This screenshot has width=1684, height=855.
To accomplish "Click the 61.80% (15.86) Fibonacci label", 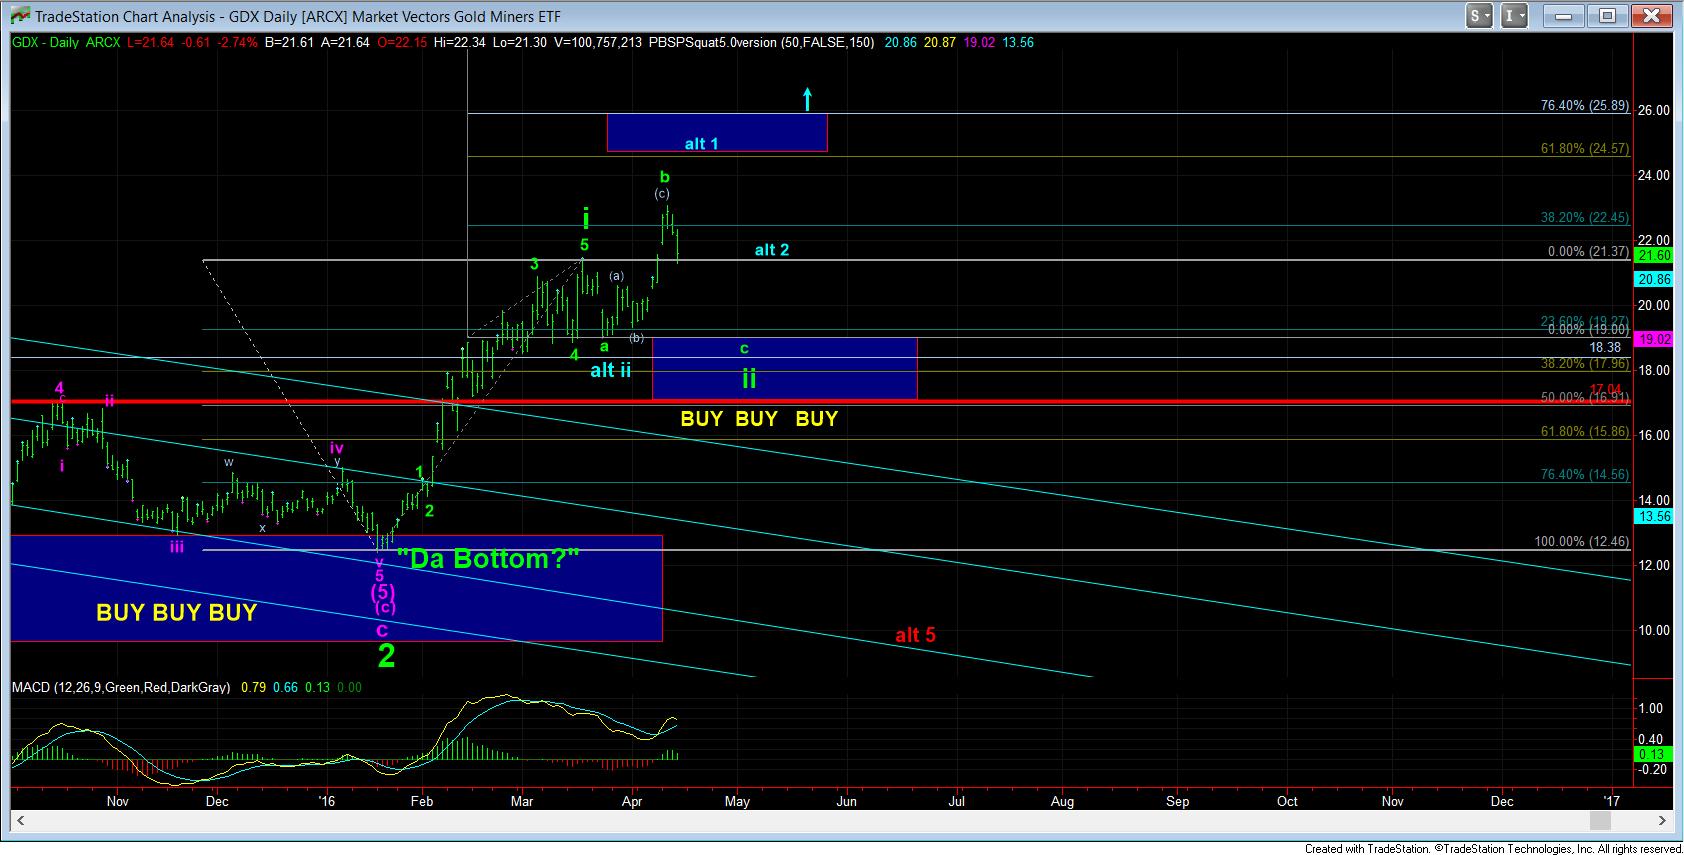I will tap(1585, 431).
